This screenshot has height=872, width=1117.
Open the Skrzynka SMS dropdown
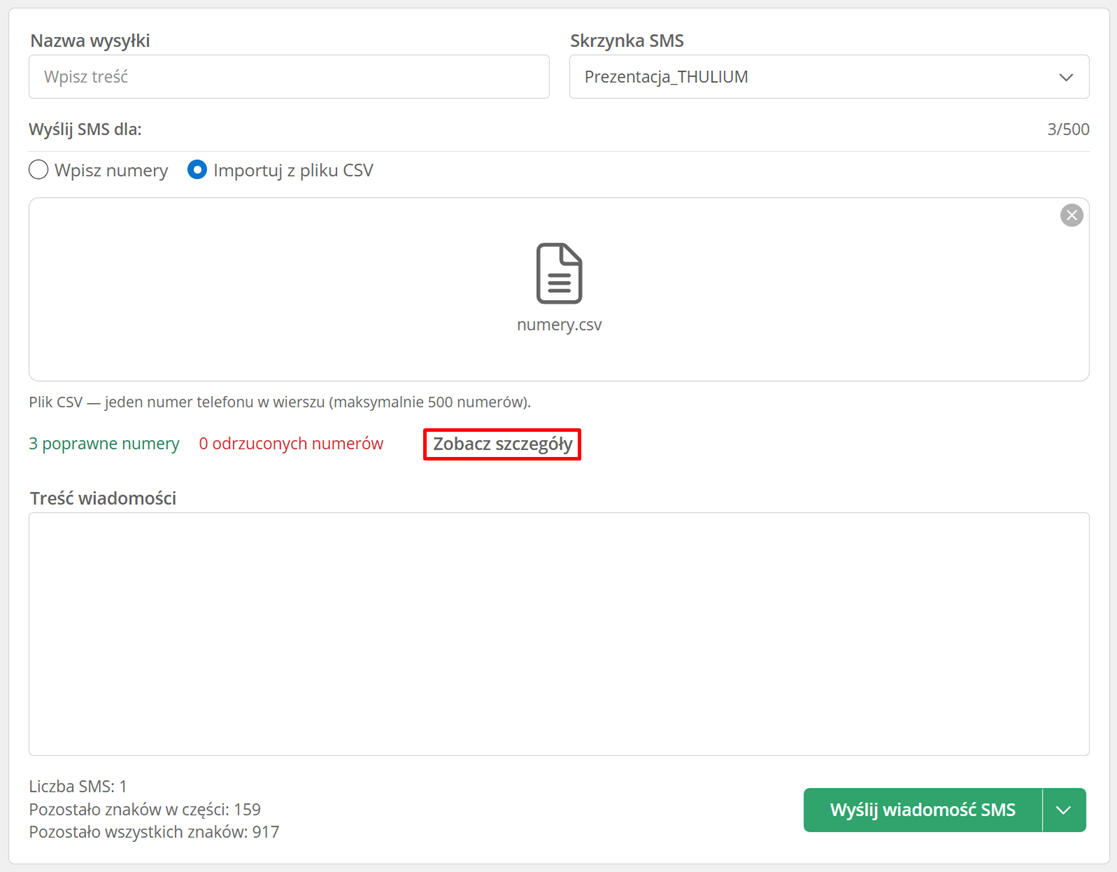coord(829,77)
